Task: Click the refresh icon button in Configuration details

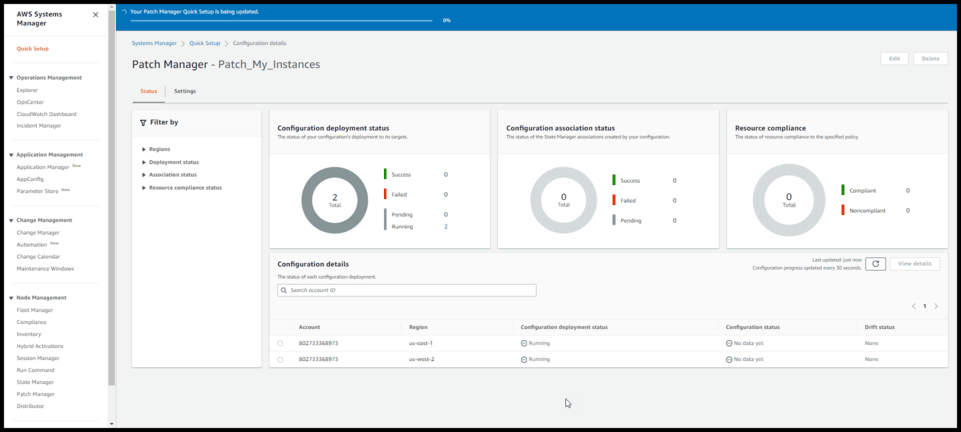Action: coord(875,263)
